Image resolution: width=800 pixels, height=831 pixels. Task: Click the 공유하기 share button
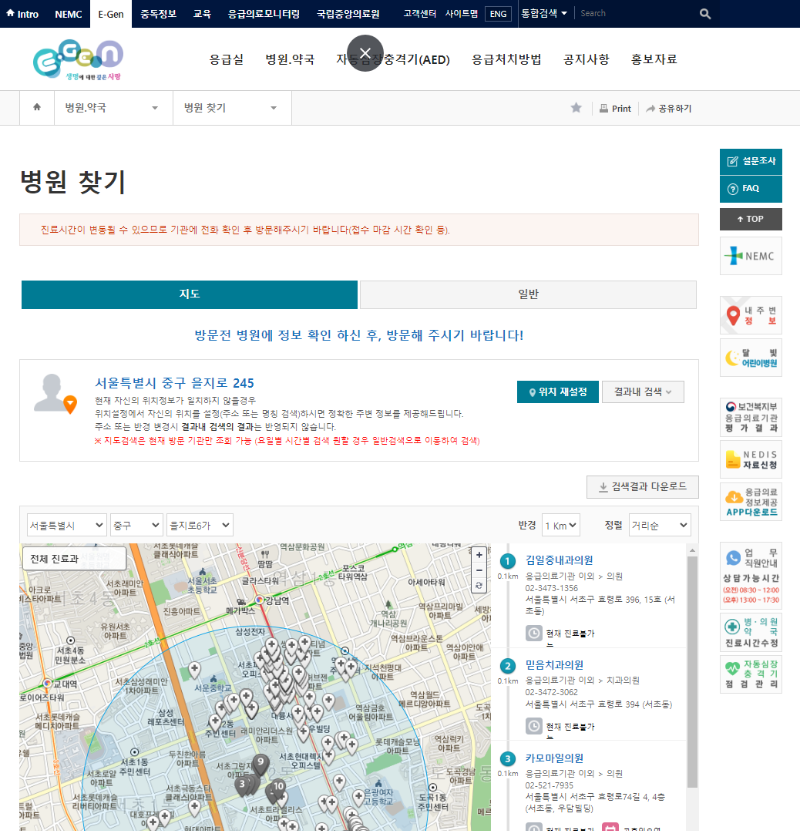(669, 108)
